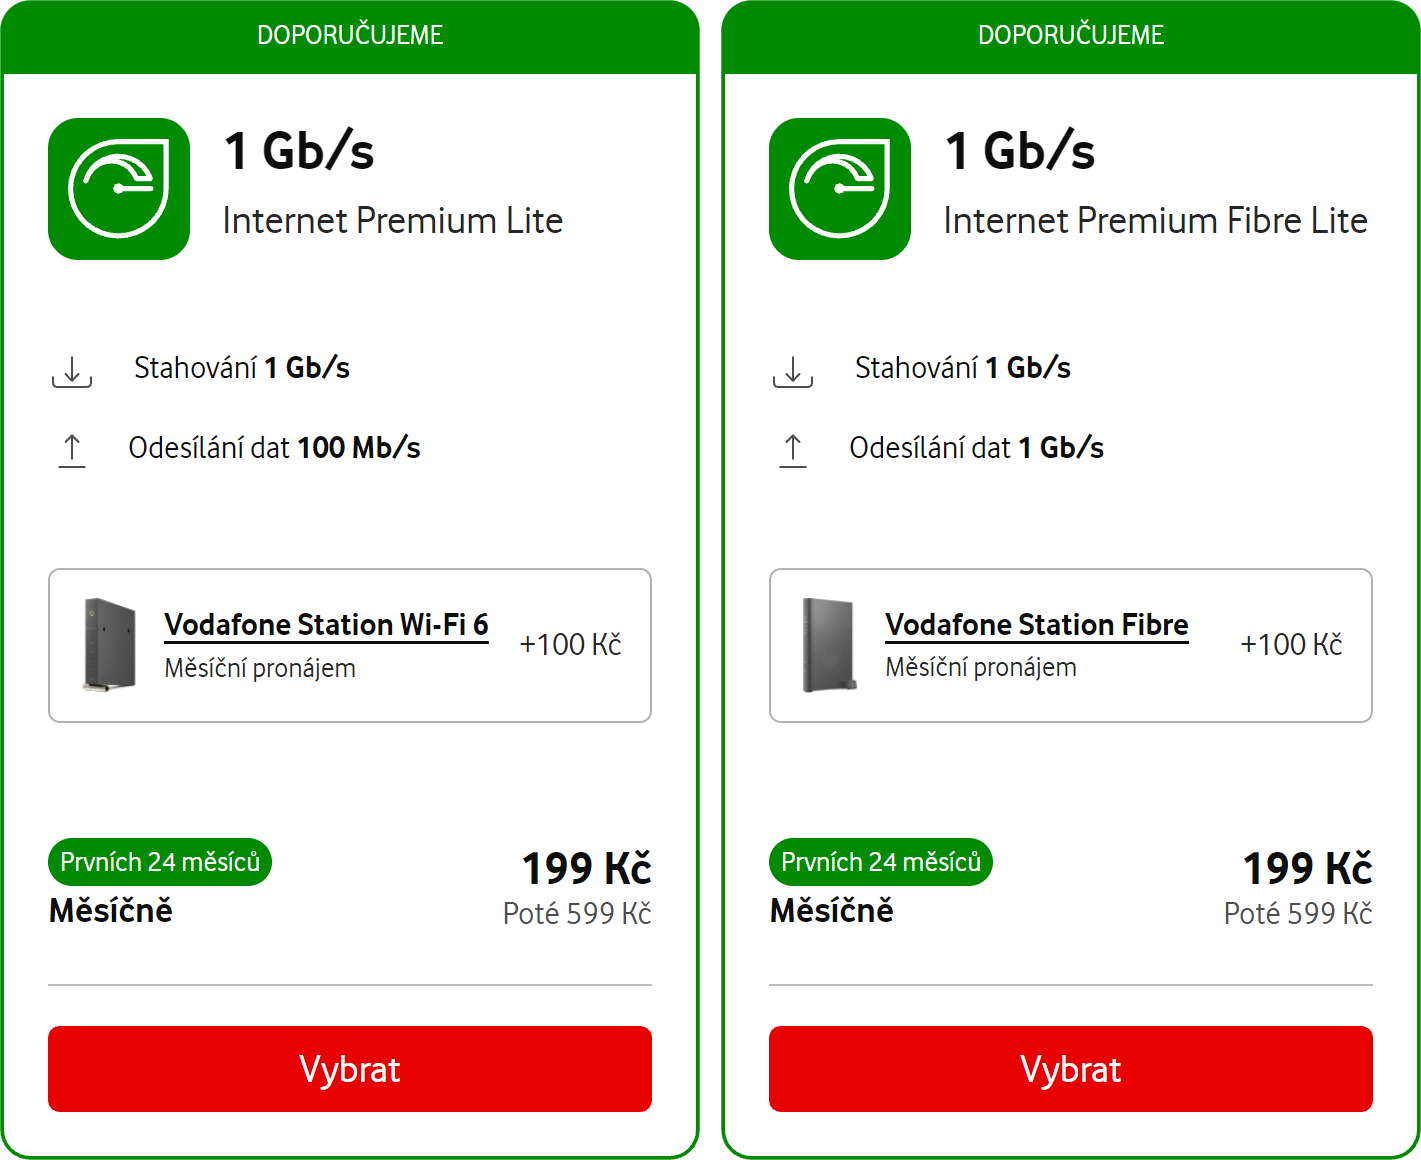The image size is (1421, 1160).
Task: Click the download icon in the Premium Lite card
Action: coord(72,371)
